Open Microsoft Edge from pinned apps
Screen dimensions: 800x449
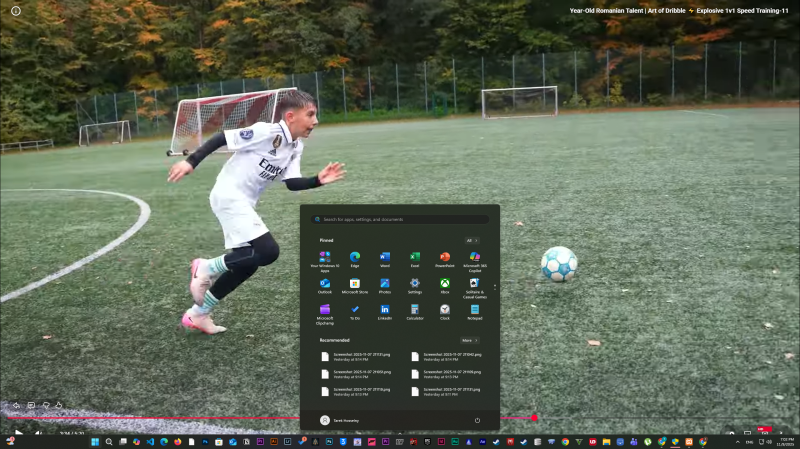(x=354, y=257)
